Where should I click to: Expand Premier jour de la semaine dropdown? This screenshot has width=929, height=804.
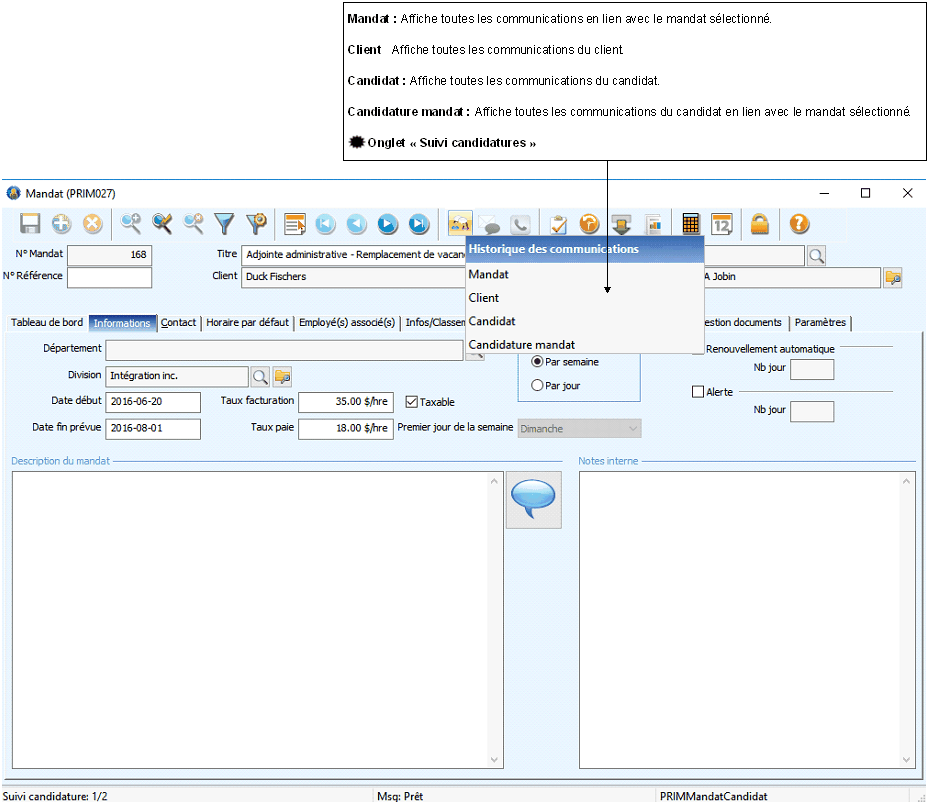click(x=632, y=428)
